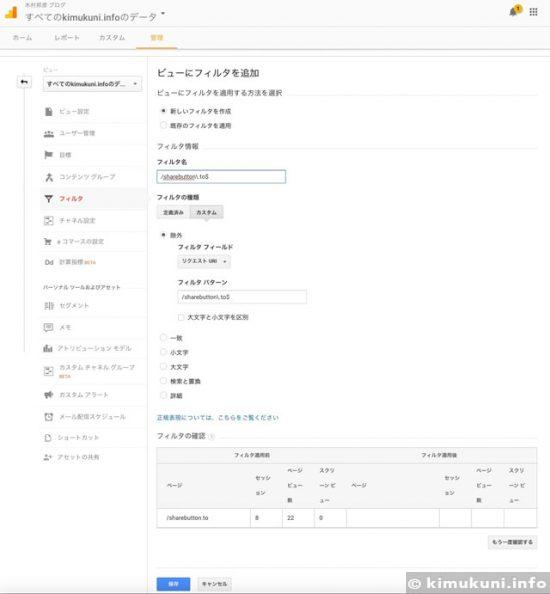Click the blue 保存 button
This screenshot has width=550, height=594.
(x=173, y=584)
